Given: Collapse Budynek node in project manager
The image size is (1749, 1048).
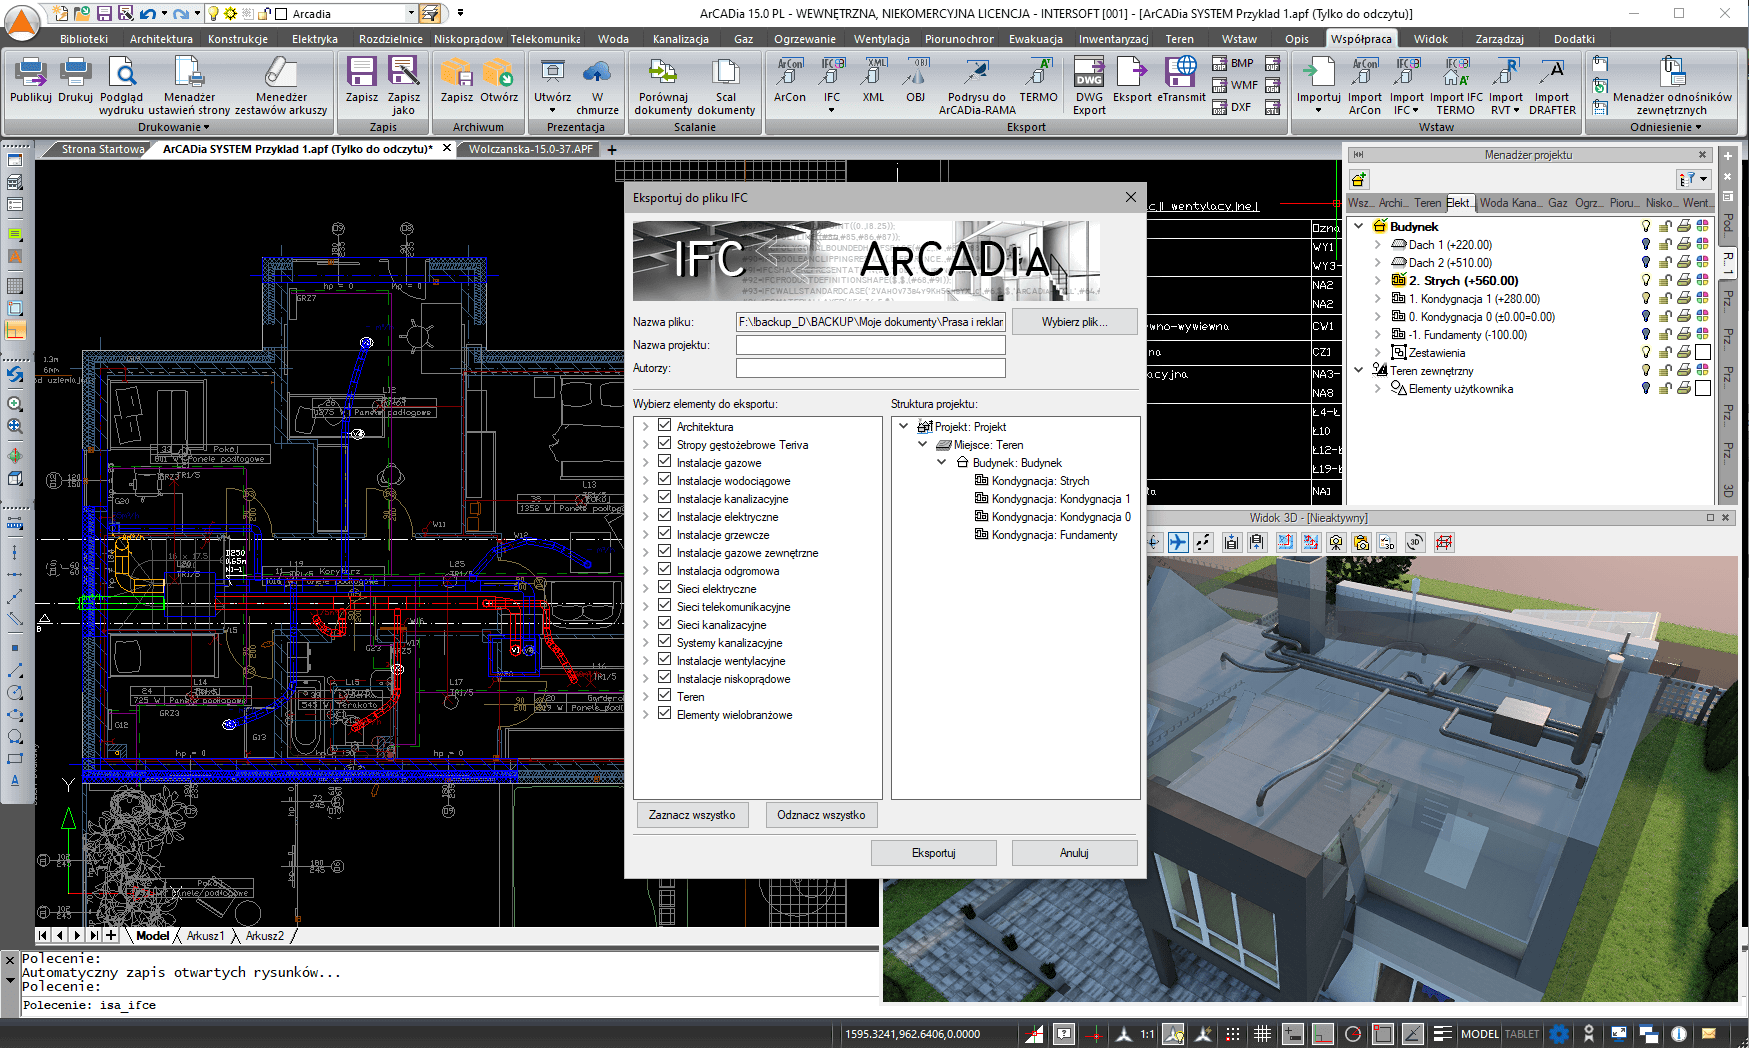Looking at the screenshot, I should click(1359, 226).
